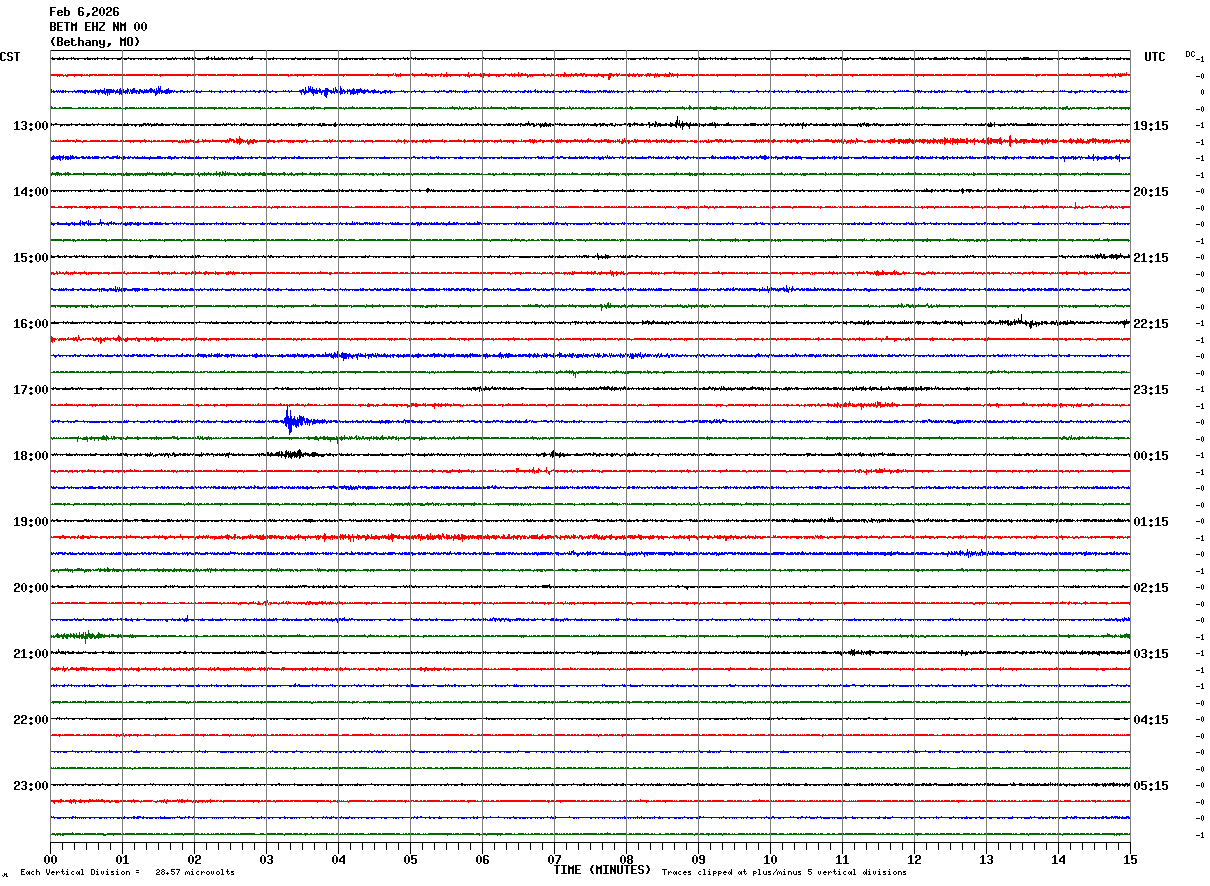This screenshot has height=886, width=1210.
Task: Select minute tick 02 on the time axis
Action: tap(194, 858)
